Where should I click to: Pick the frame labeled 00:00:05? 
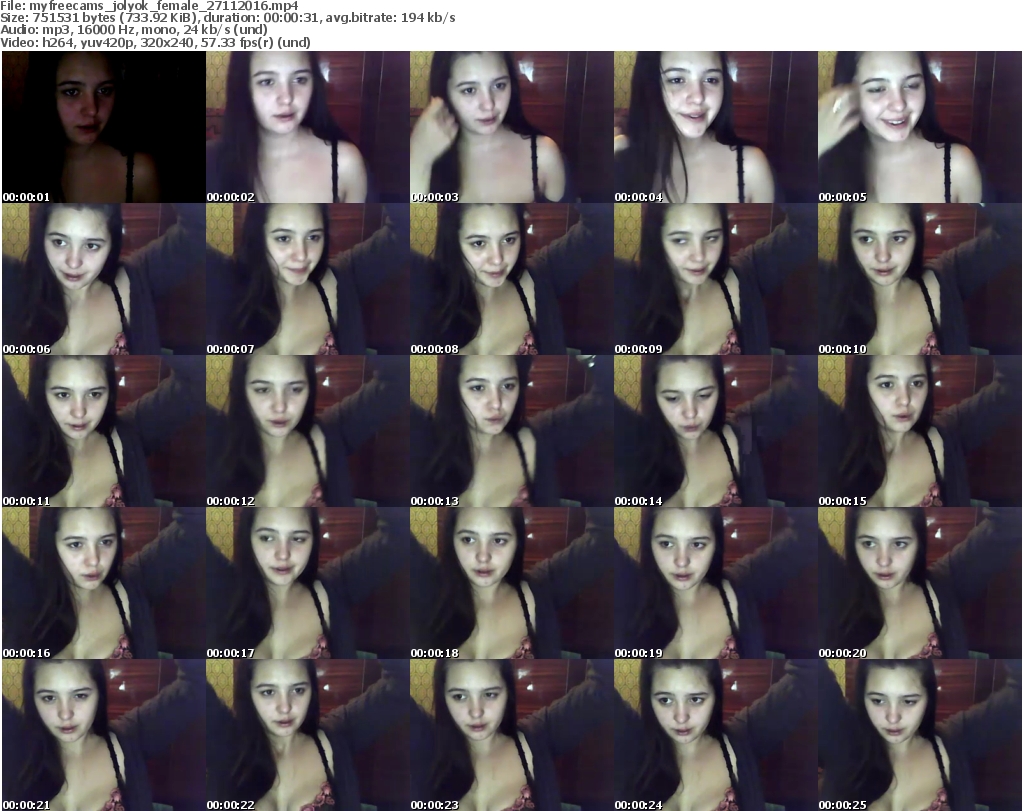pyautogui.click(x=920, y=127)
